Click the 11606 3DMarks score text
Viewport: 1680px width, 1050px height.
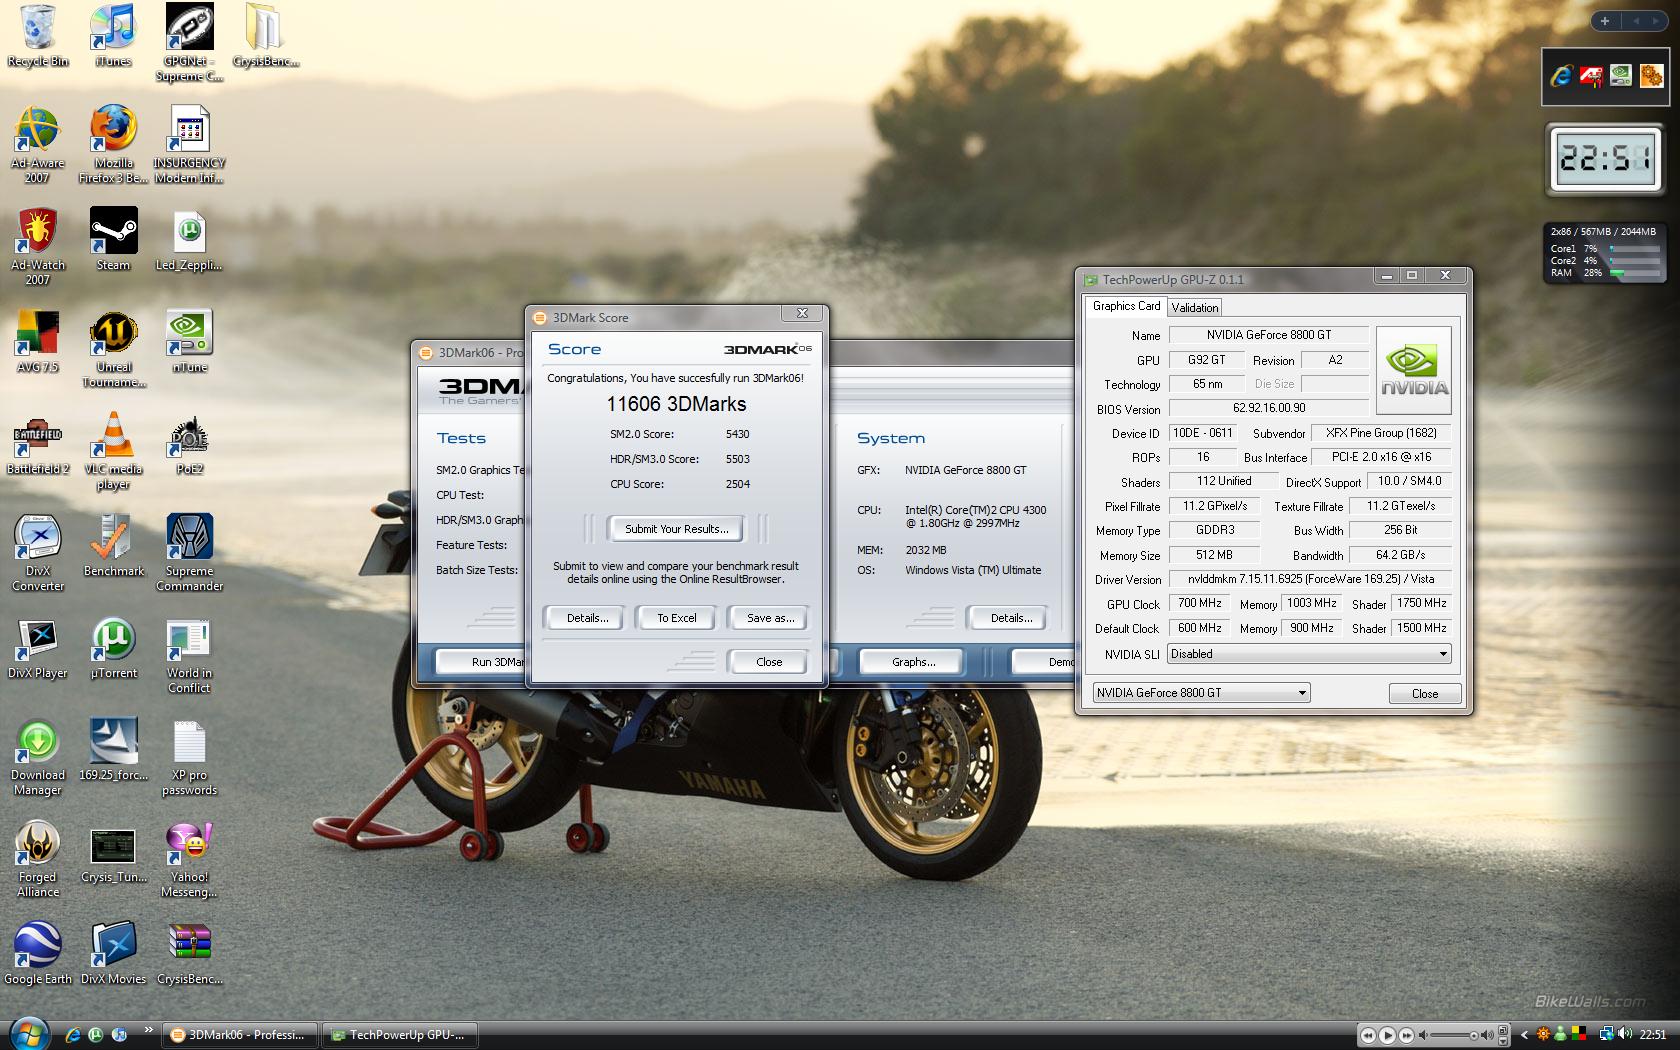tap(676, 404)
